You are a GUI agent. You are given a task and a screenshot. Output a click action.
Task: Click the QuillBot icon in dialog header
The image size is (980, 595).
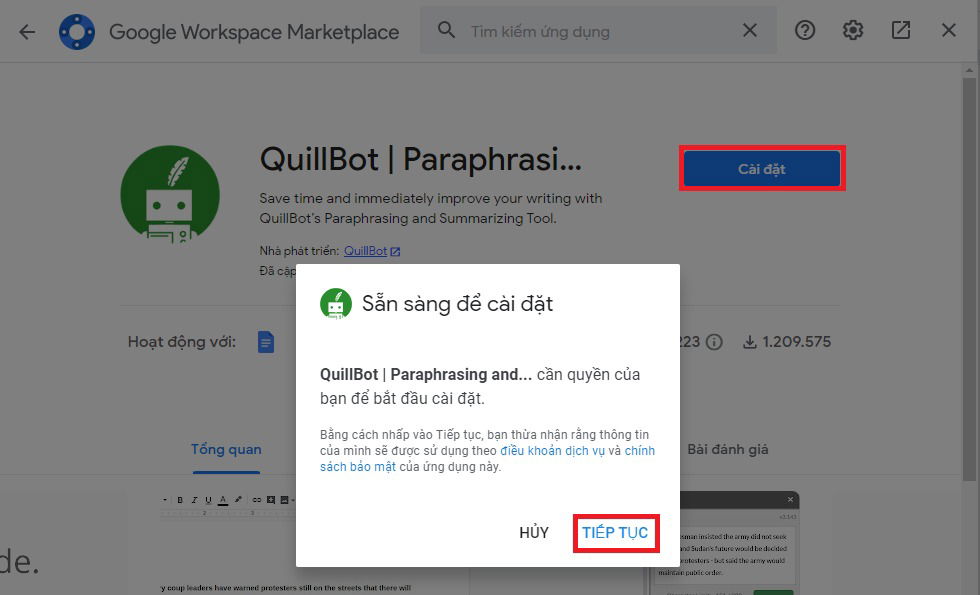tap(336, 304)
